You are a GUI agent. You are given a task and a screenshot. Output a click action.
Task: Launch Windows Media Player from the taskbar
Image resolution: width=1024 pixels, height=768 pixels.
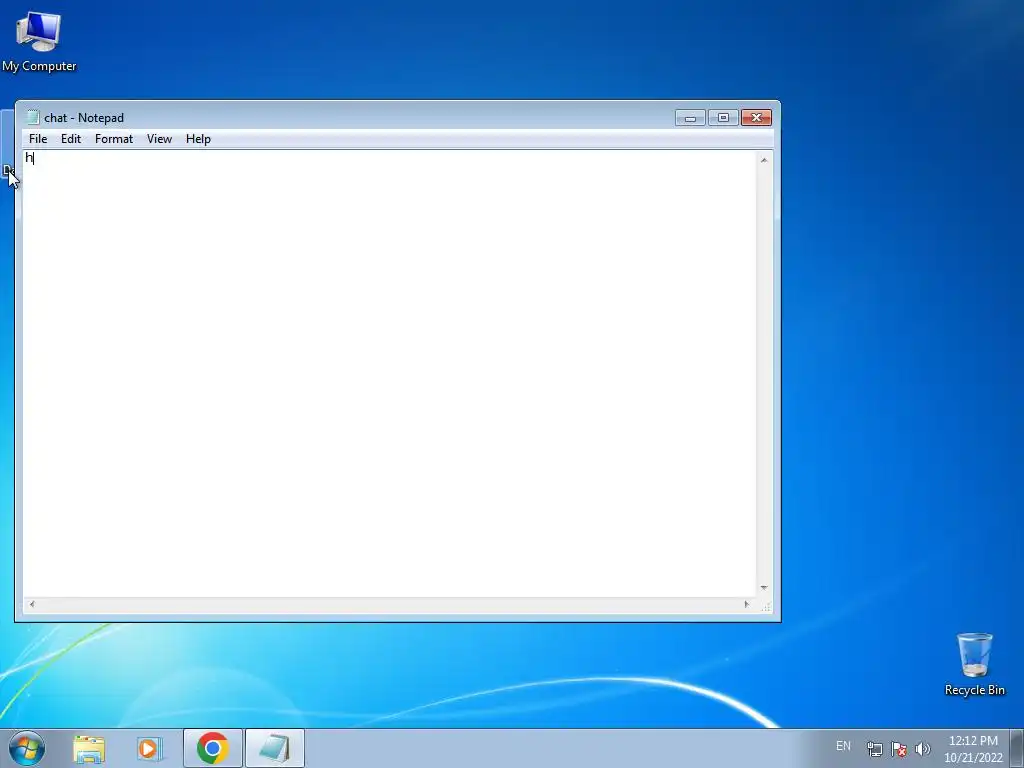point(149,749)
